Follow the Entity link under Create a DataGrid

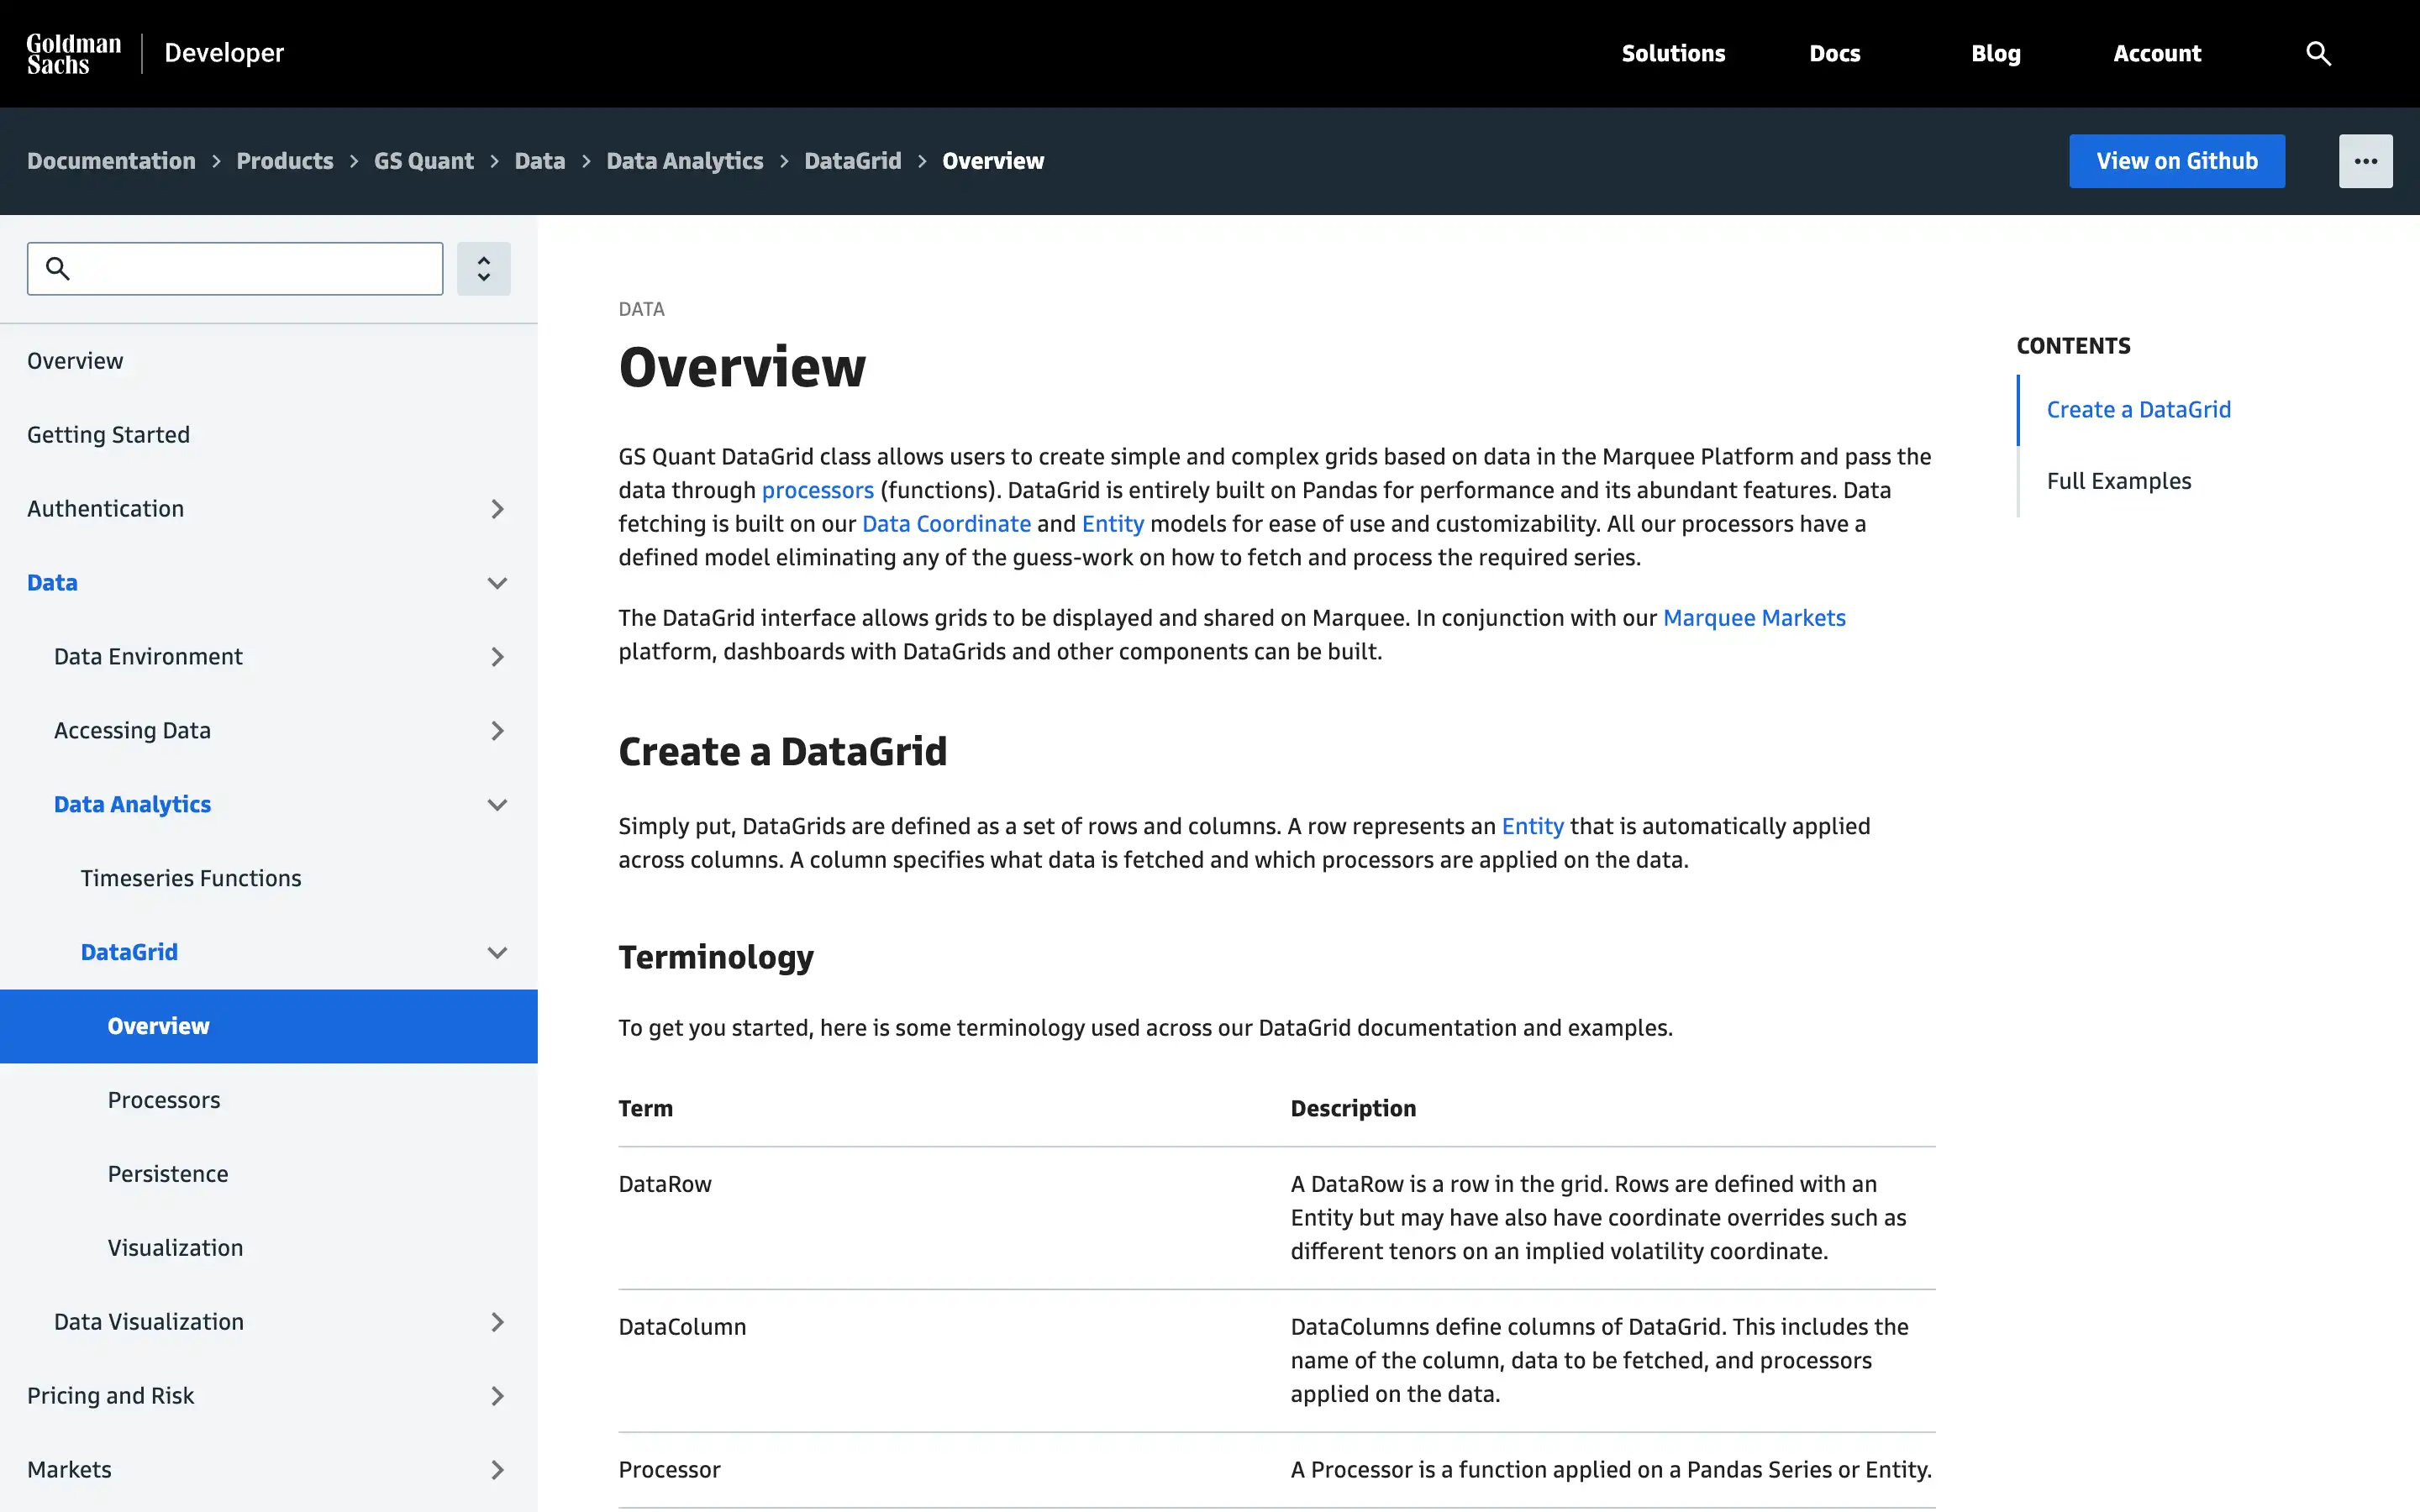[x=1532, y=827]
